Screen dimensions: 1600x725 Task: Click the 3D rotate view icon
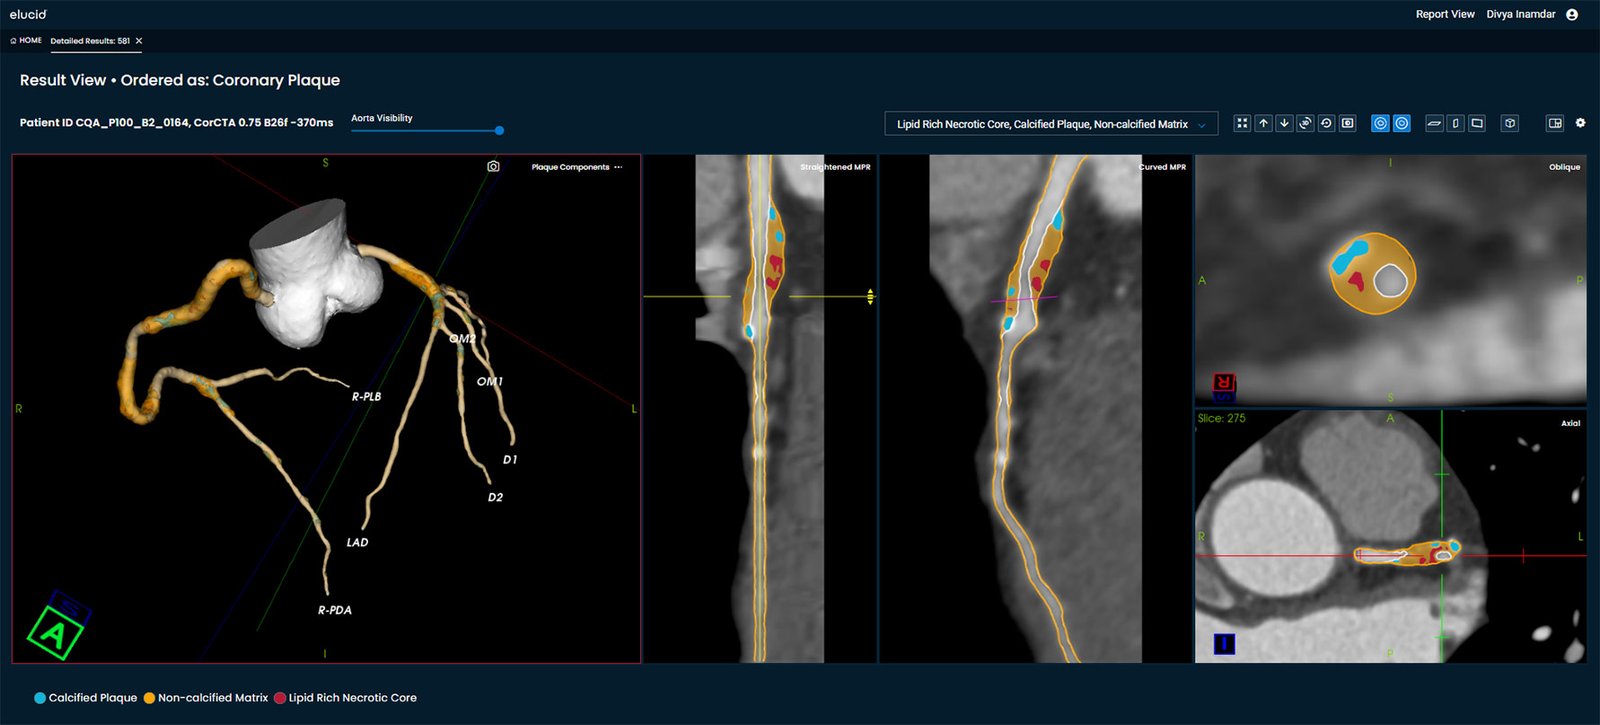pos(1305,123)
